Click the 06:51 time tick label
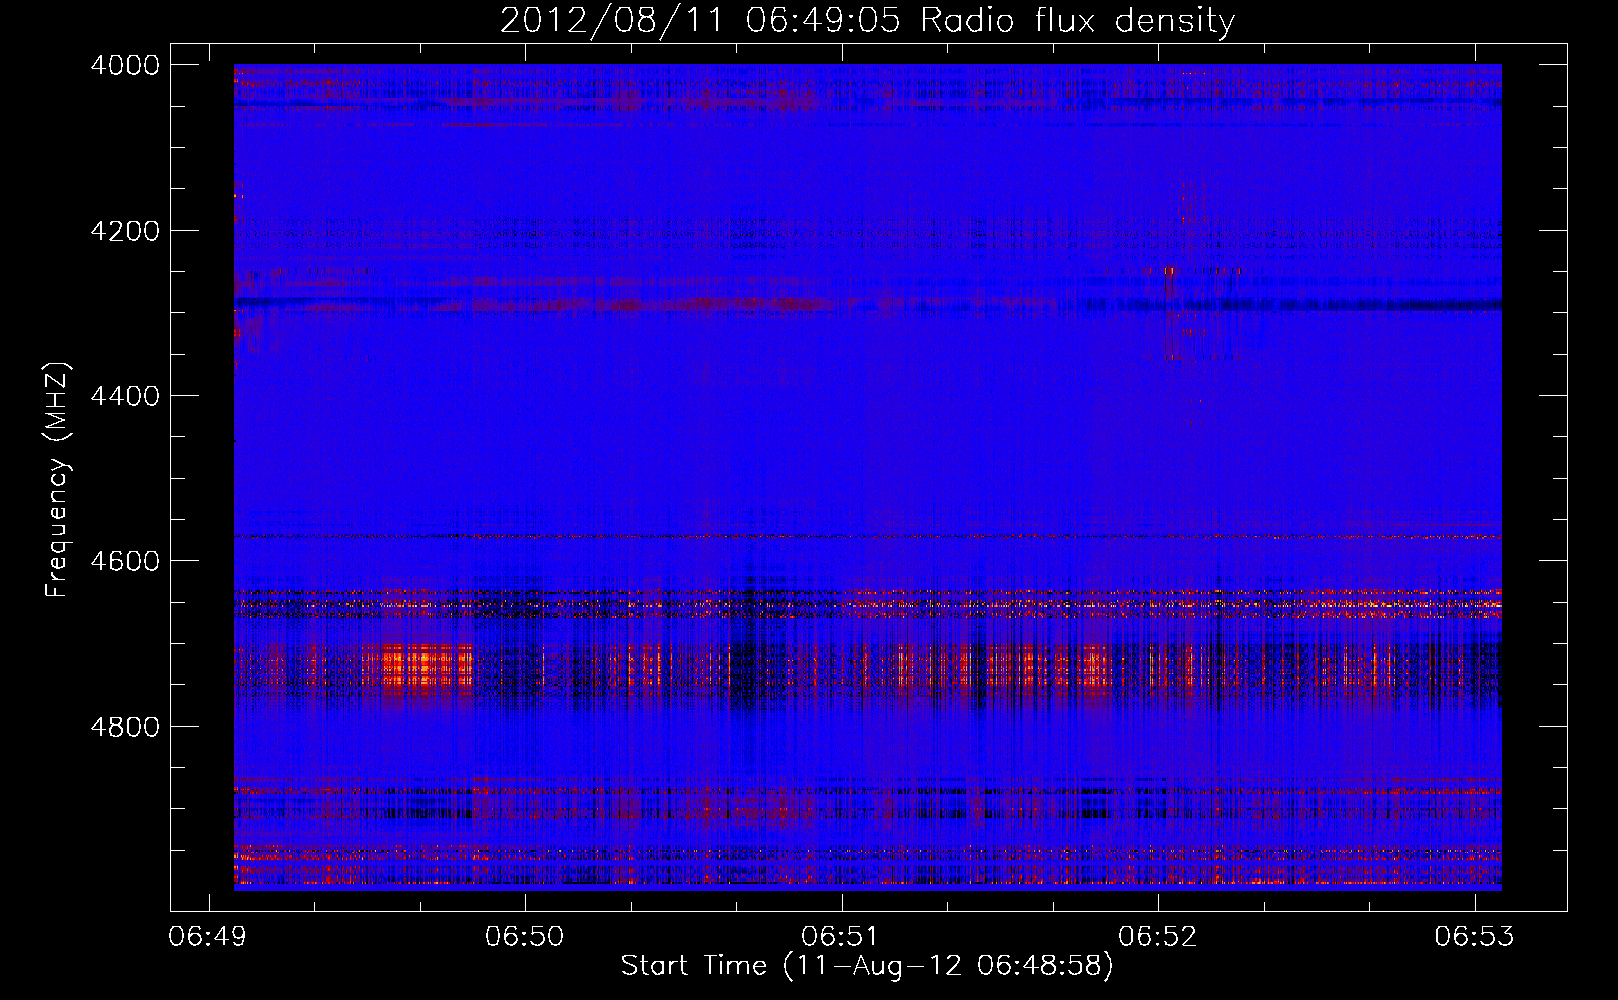Viewport: 1618px width, 1000px height. pyautogui.click(x=842, y=937)
